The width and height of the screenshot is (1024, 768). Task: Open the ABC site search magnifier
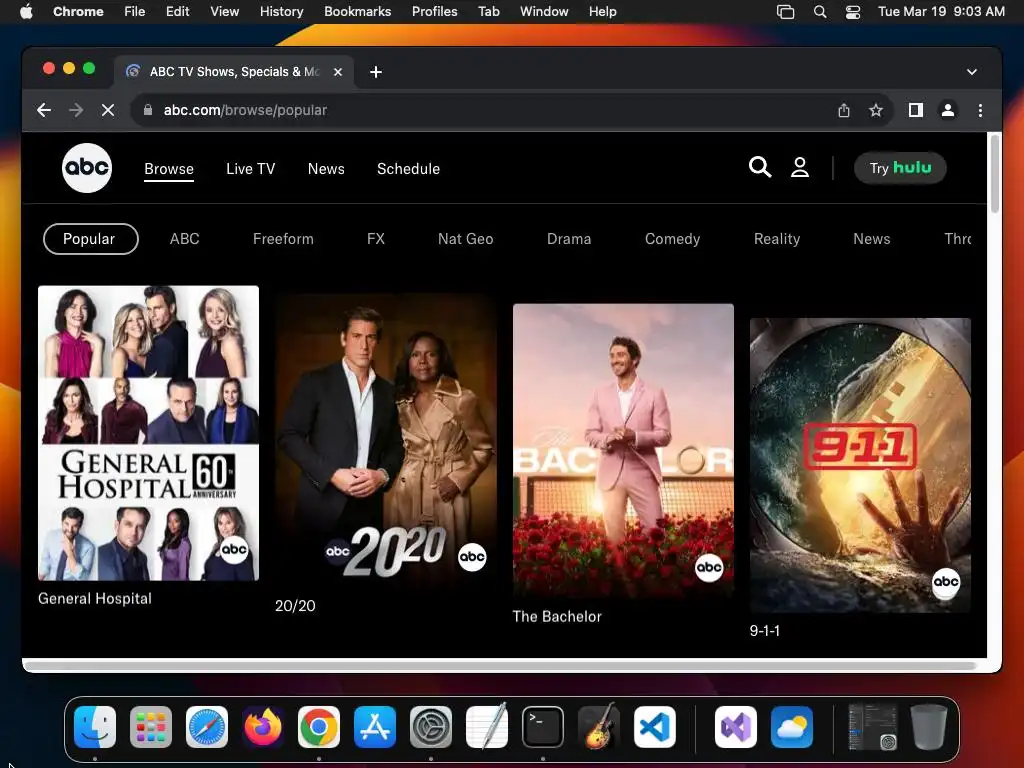tap(760, 167)
